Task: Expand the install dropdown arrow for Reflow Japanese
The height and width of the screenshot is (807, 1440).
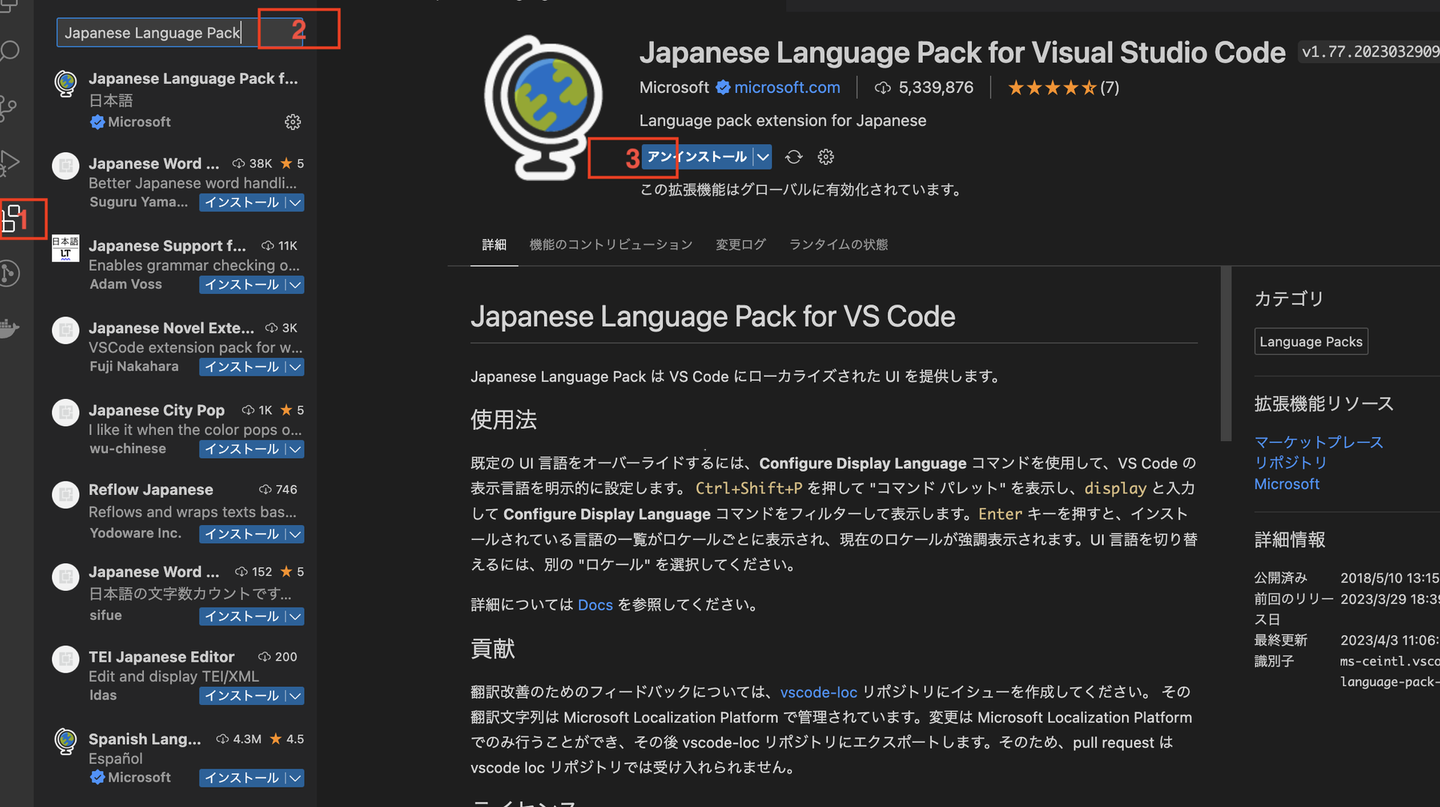Action: 295,534
